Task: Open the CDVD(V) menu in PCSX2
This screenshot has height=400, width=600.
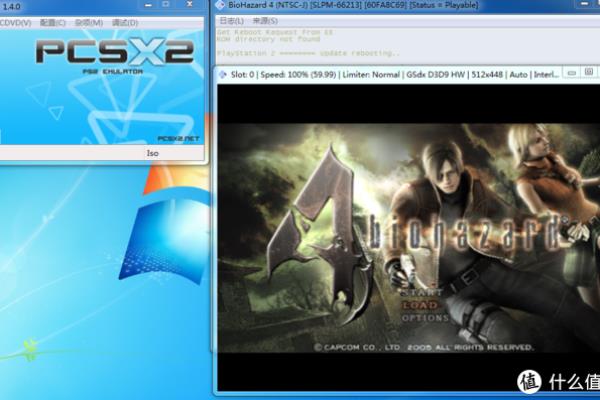Action: pos(15,23)
